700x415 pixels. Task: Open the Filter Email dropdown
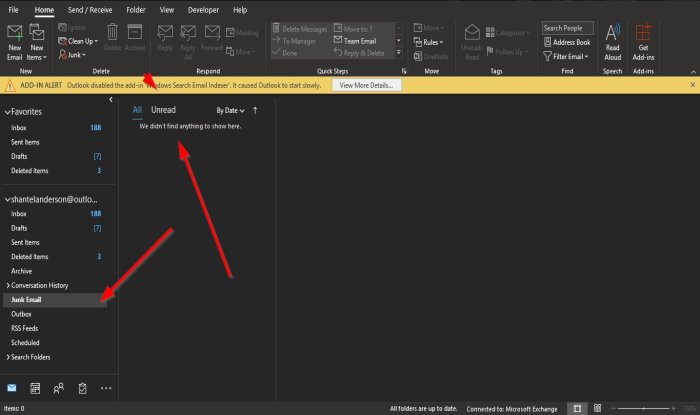click(x=566, y=56)
